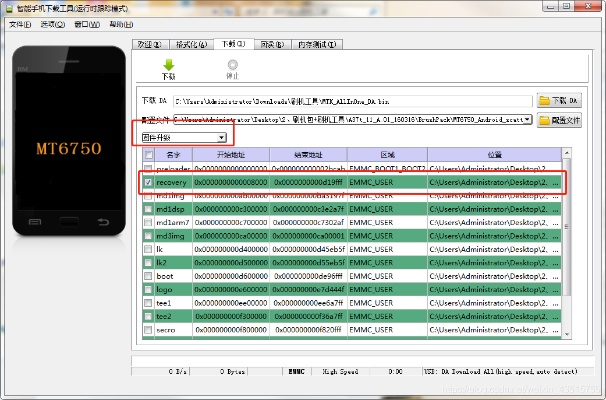The height and width of the screenshot is (400, 606).
Task: Click the app icon in title bar
Action: point(9,7)
